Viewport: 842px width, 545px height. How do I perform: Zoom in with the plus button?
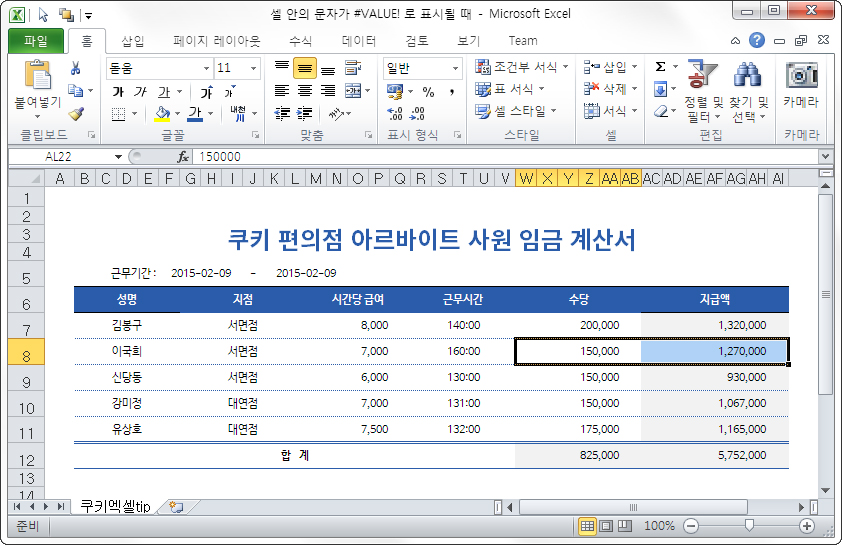pyautogui.click(x=806, y=526)
